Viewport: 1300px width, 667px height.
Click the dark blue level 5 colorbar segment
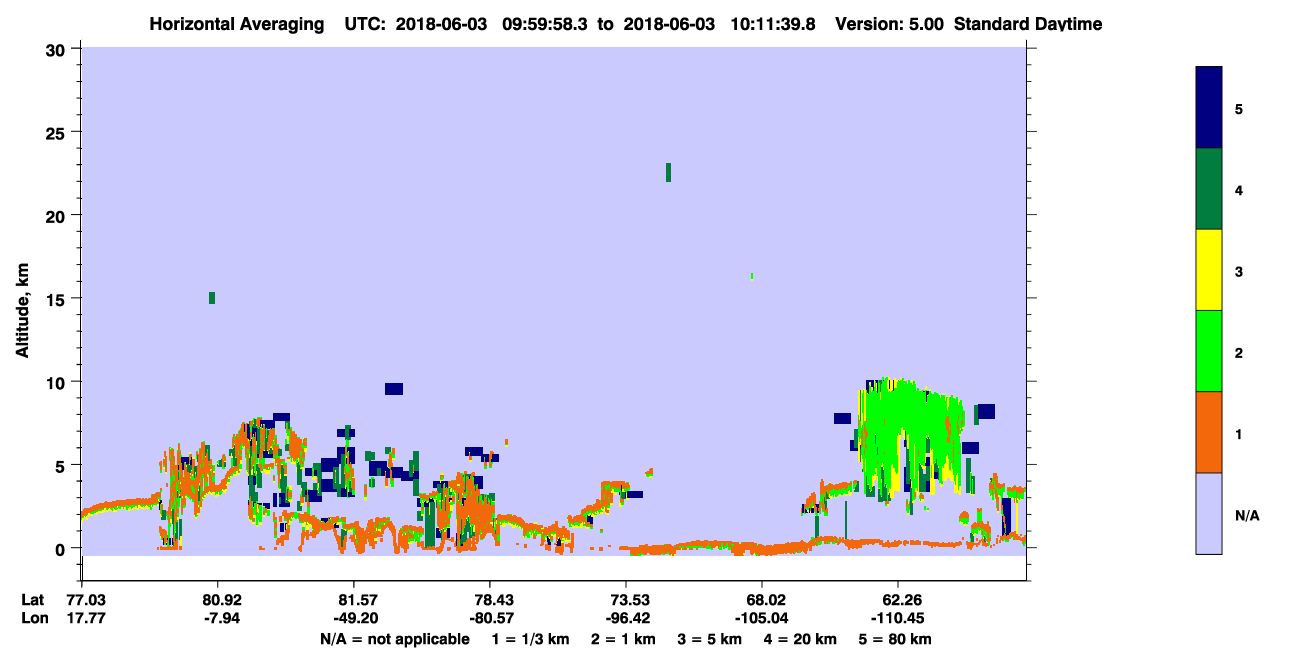pos(1209,107)
